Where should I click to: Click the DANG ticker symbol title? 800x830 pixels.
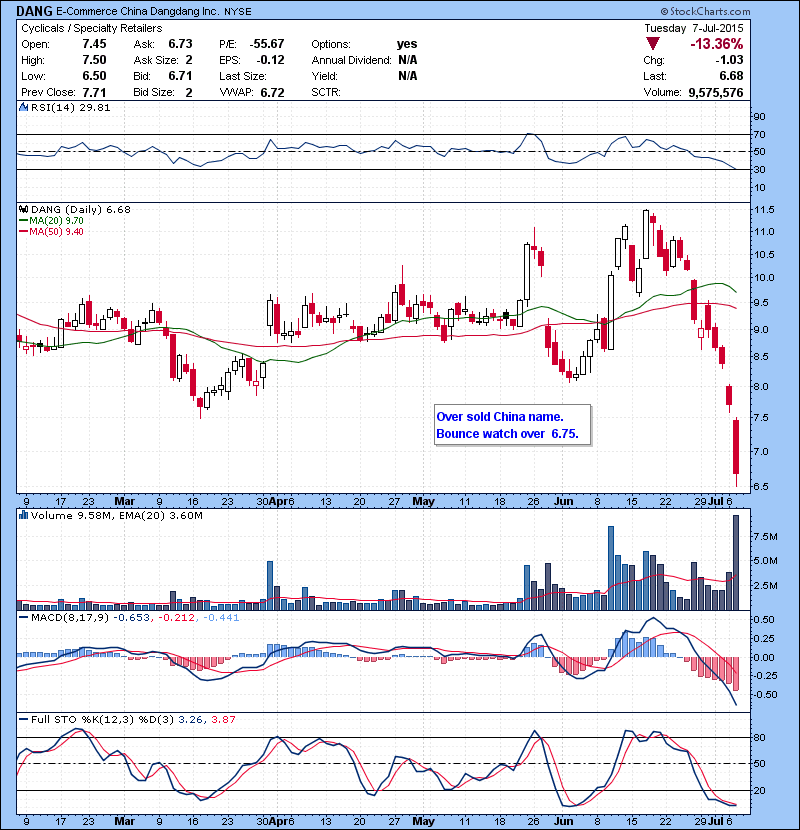(x=34, y=11)
